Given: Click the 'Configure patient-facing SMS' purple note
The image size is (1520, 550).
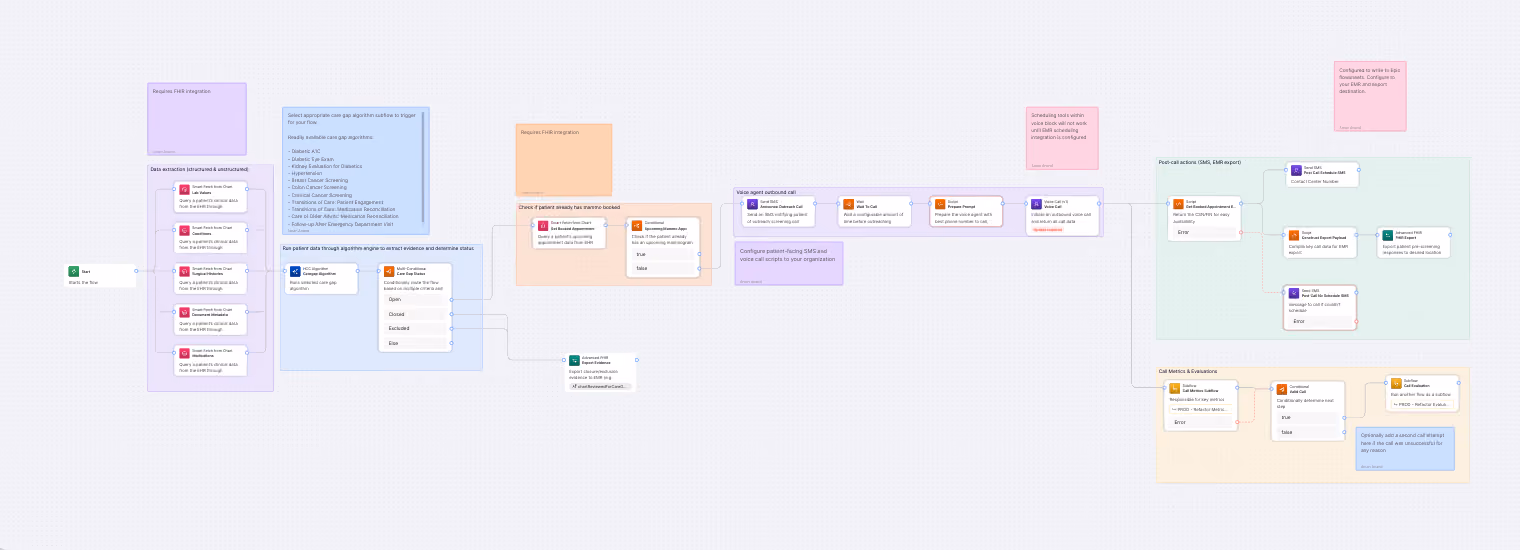Looking at the screenshot, I should tap(788, 263).
